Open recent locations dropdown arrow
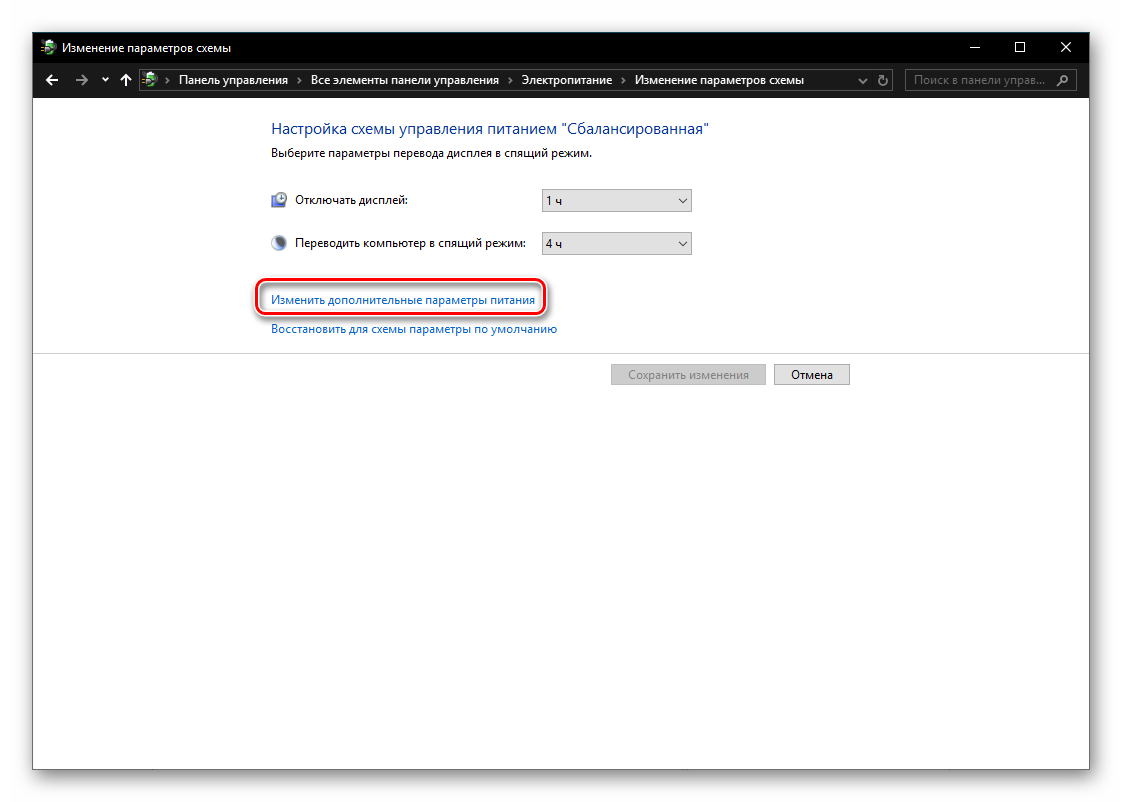1122x802 pixels. [105, 80]
